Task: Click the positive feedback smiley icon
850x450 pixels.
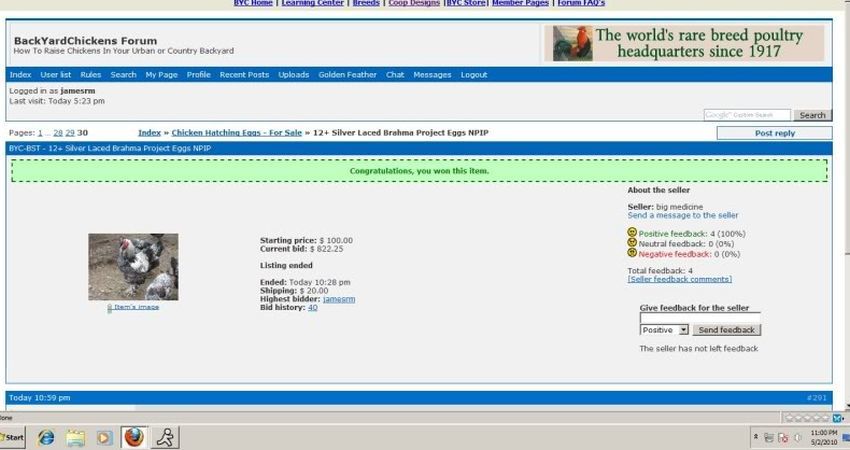Action: tap(632, 233)
